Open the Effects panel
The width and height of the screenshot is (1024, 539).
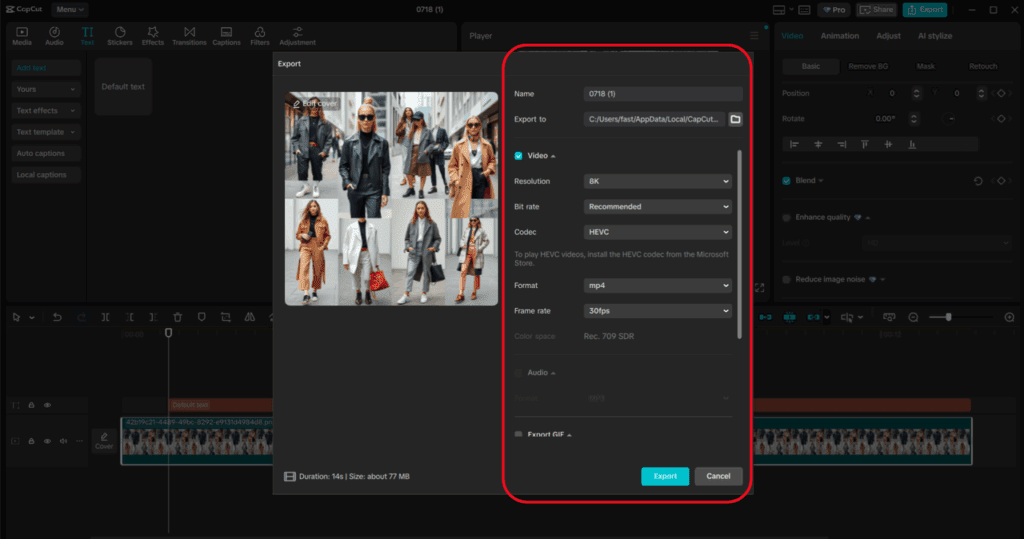click(x=153, y=36)
